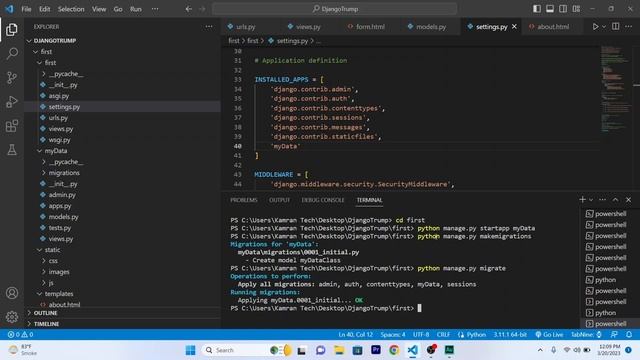Click CRLF end of line status item
The height and width of the screenshot is (360, 640).
coord(443,334)
